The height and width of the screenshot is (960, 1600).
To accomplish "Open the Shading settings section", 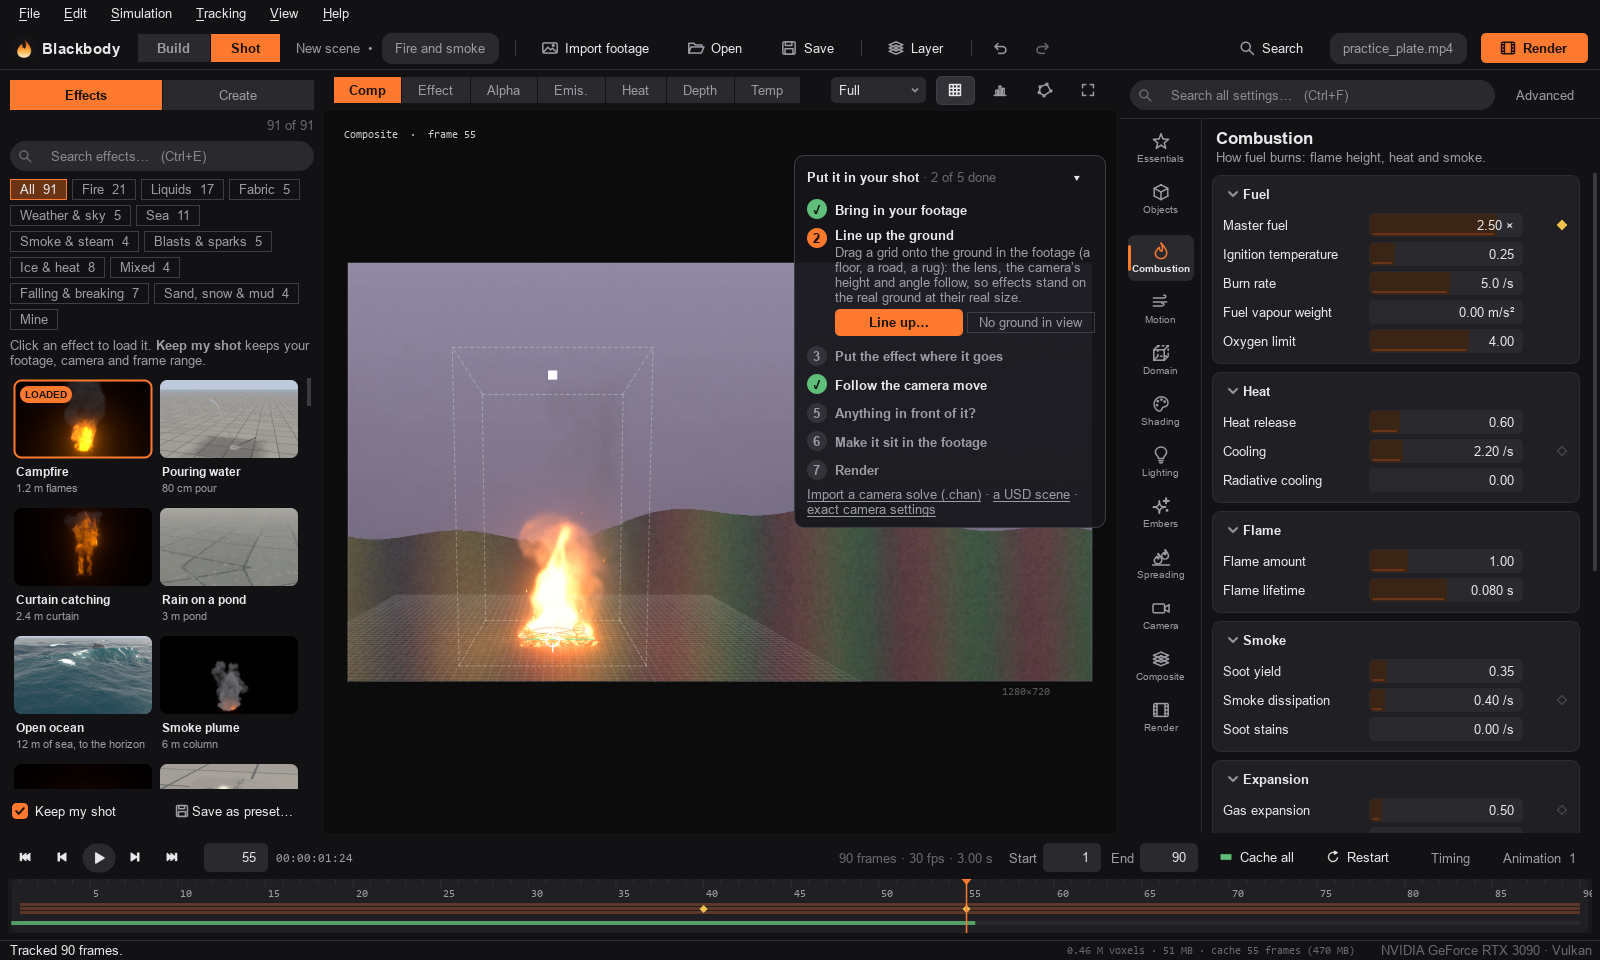I will [1160, 411].
